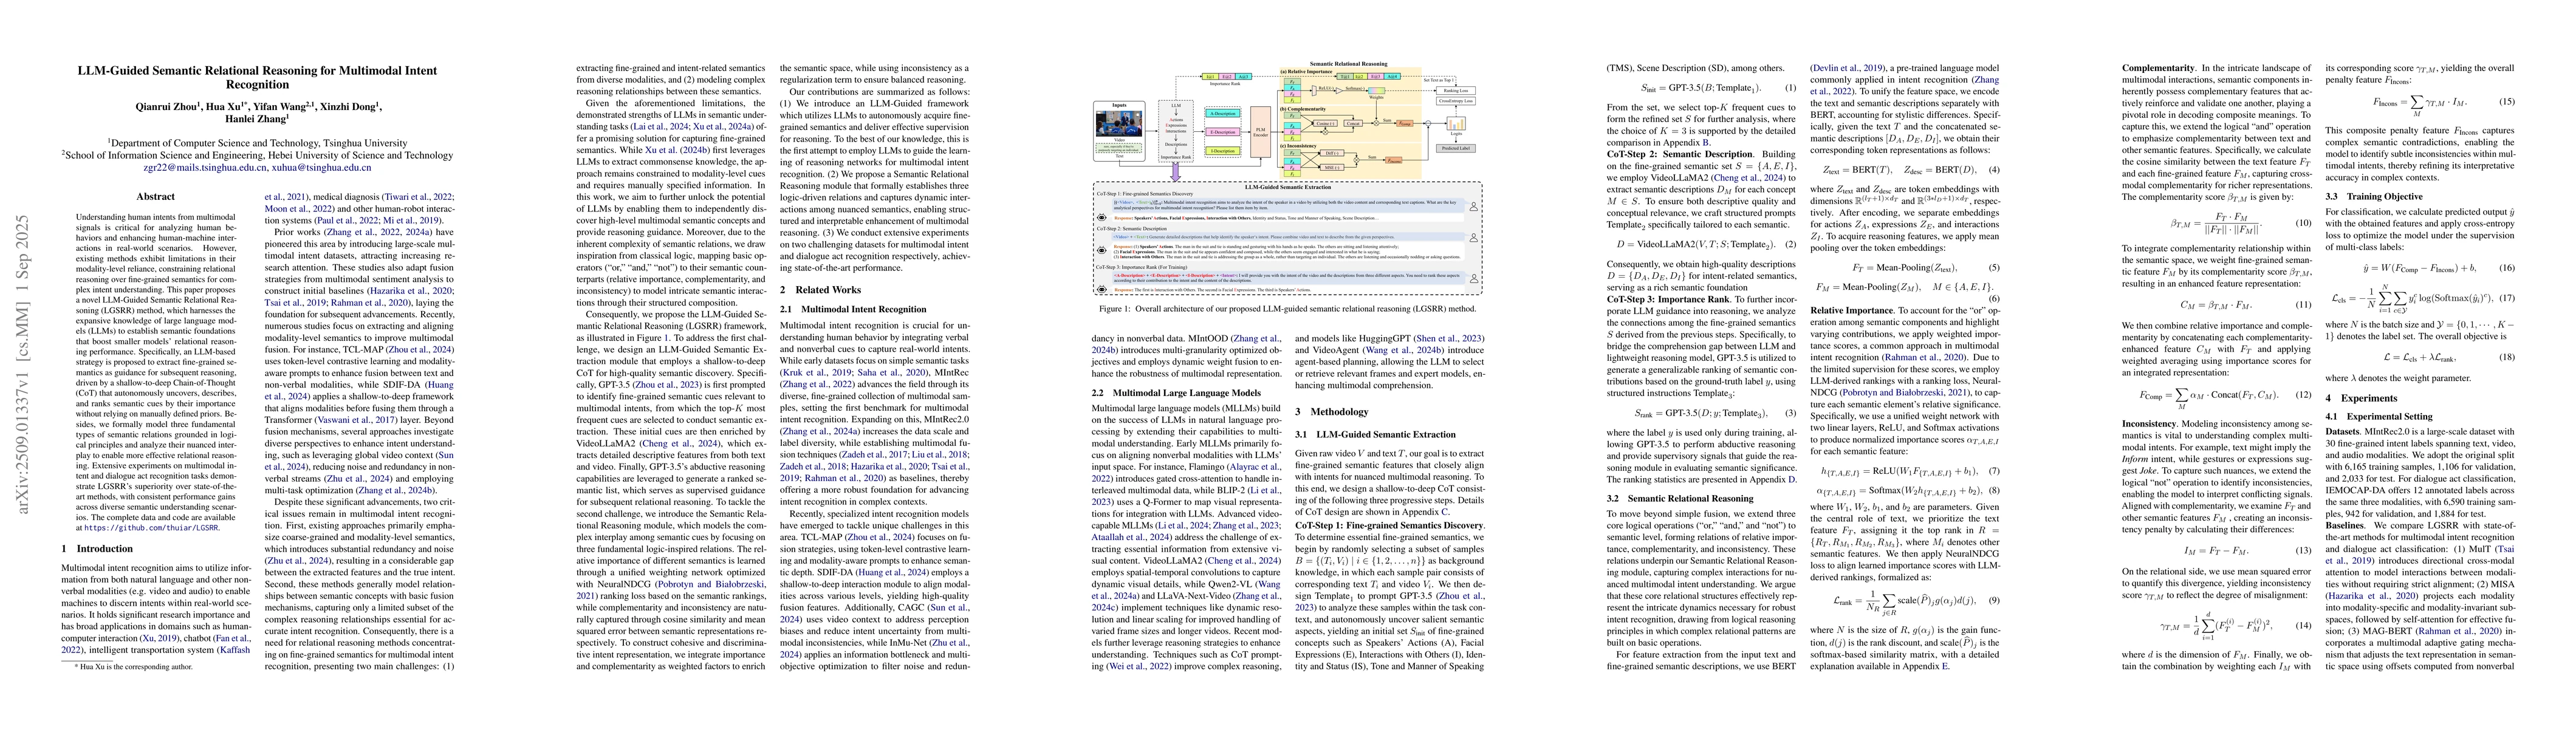This screenshot has width=2576, height=729.
Task: Click the eye robot icon beside Step 2 response
Action: pos(1102,250)
